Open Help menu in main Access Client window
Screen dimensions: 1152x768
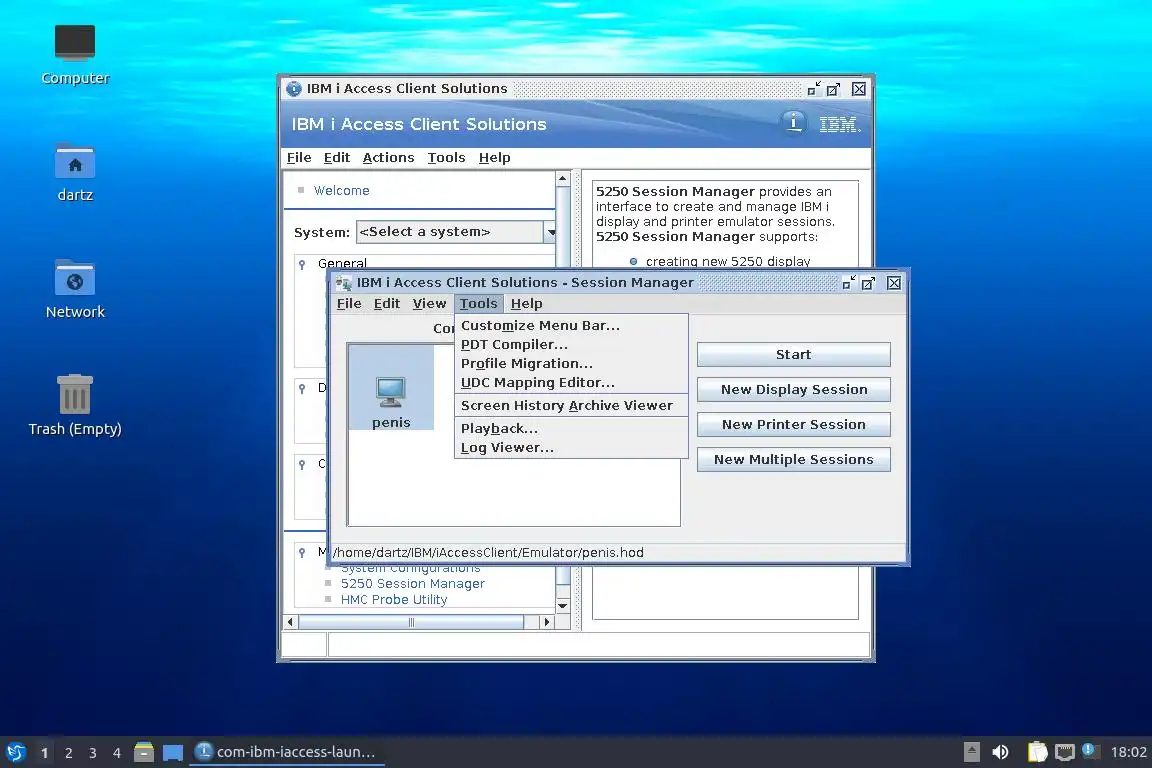pyautogui.click(x=494, y=157)
